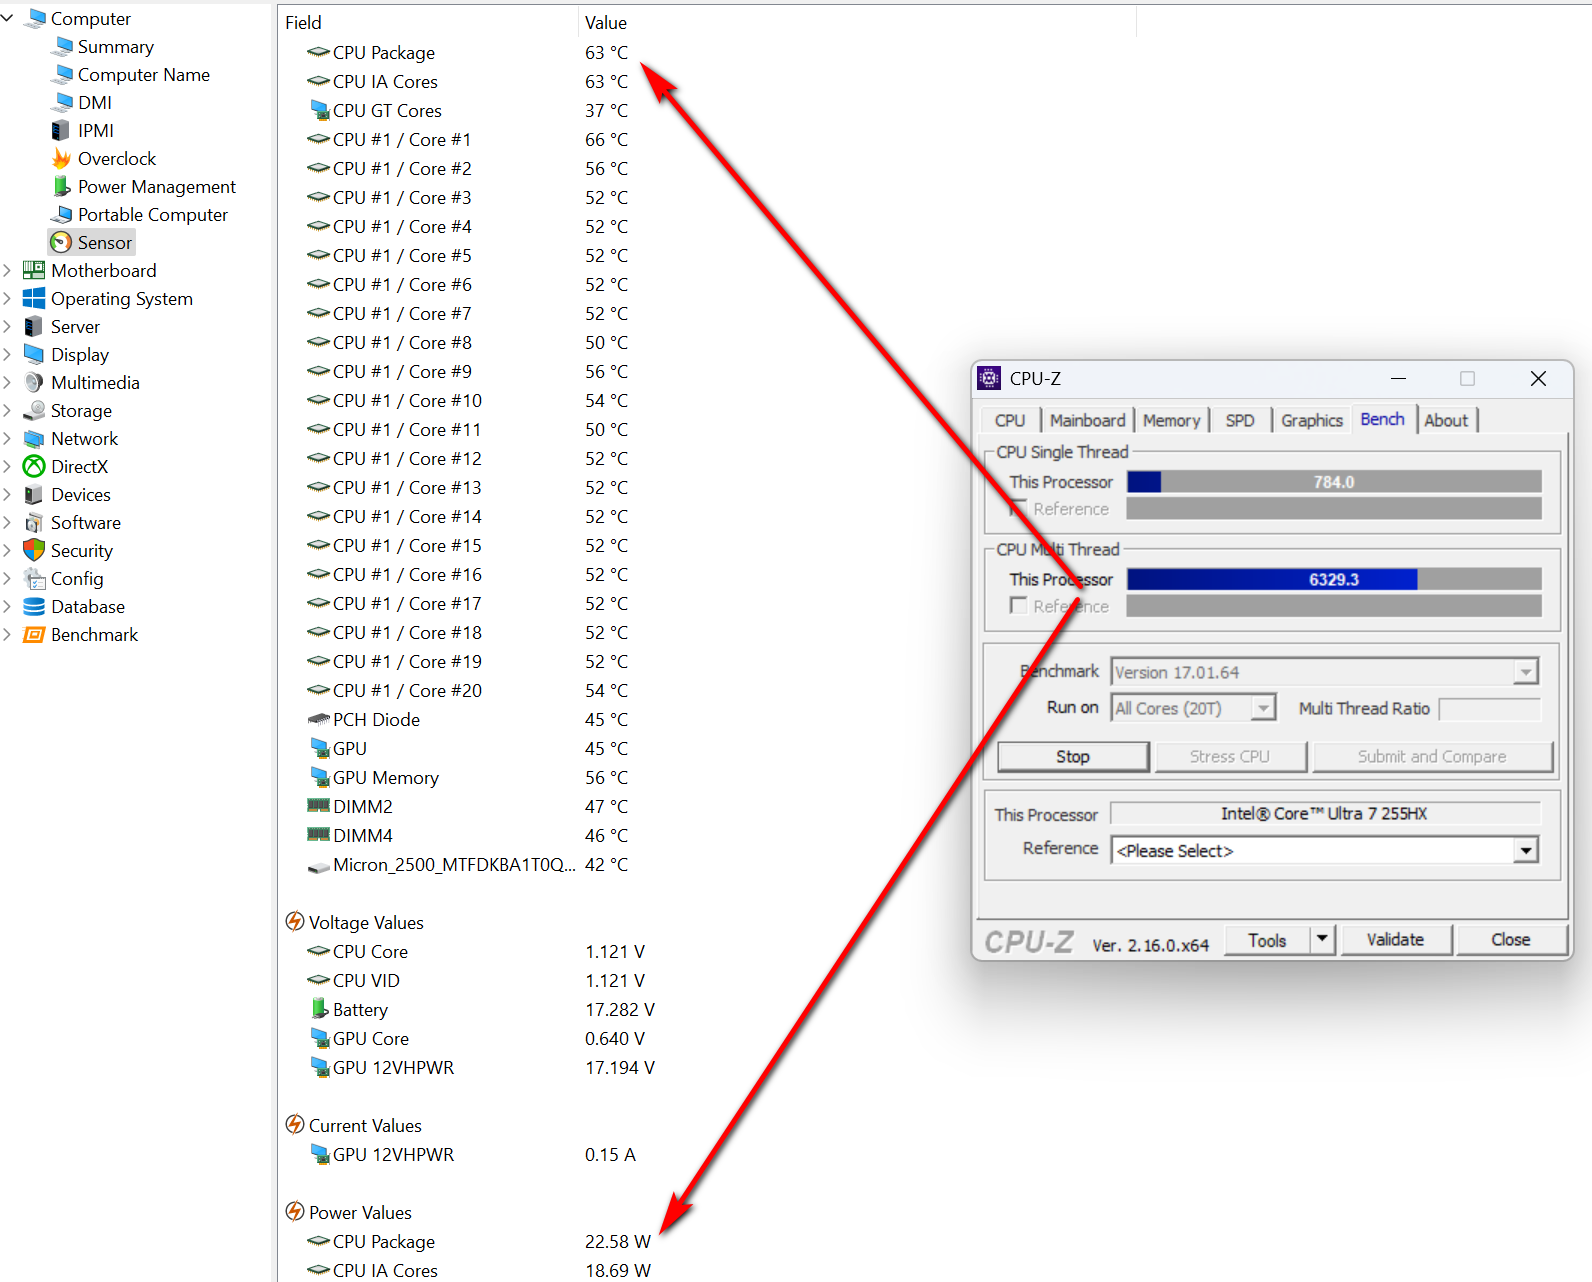Toggle the Multi Thread Reference checkbox
Screen dimensions: 1592x1282
[x=1018, y=605]
